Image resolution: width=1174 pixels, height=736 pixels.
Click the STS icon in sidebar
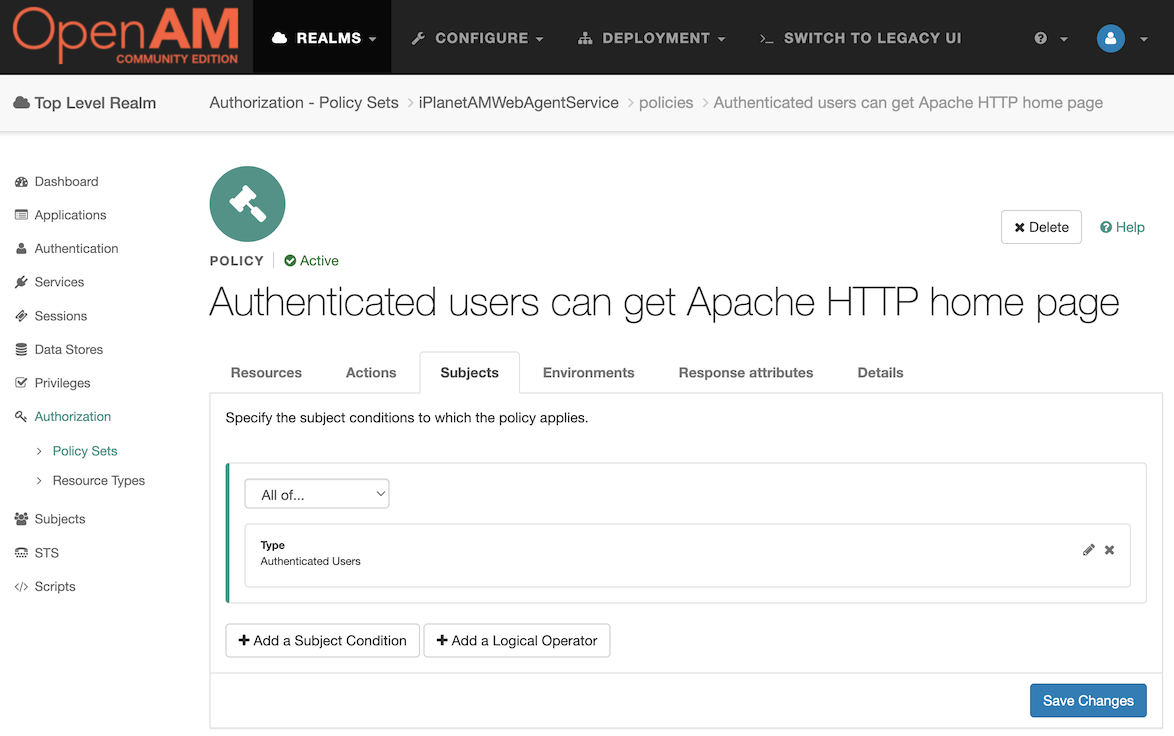click(x=21, y=553)
